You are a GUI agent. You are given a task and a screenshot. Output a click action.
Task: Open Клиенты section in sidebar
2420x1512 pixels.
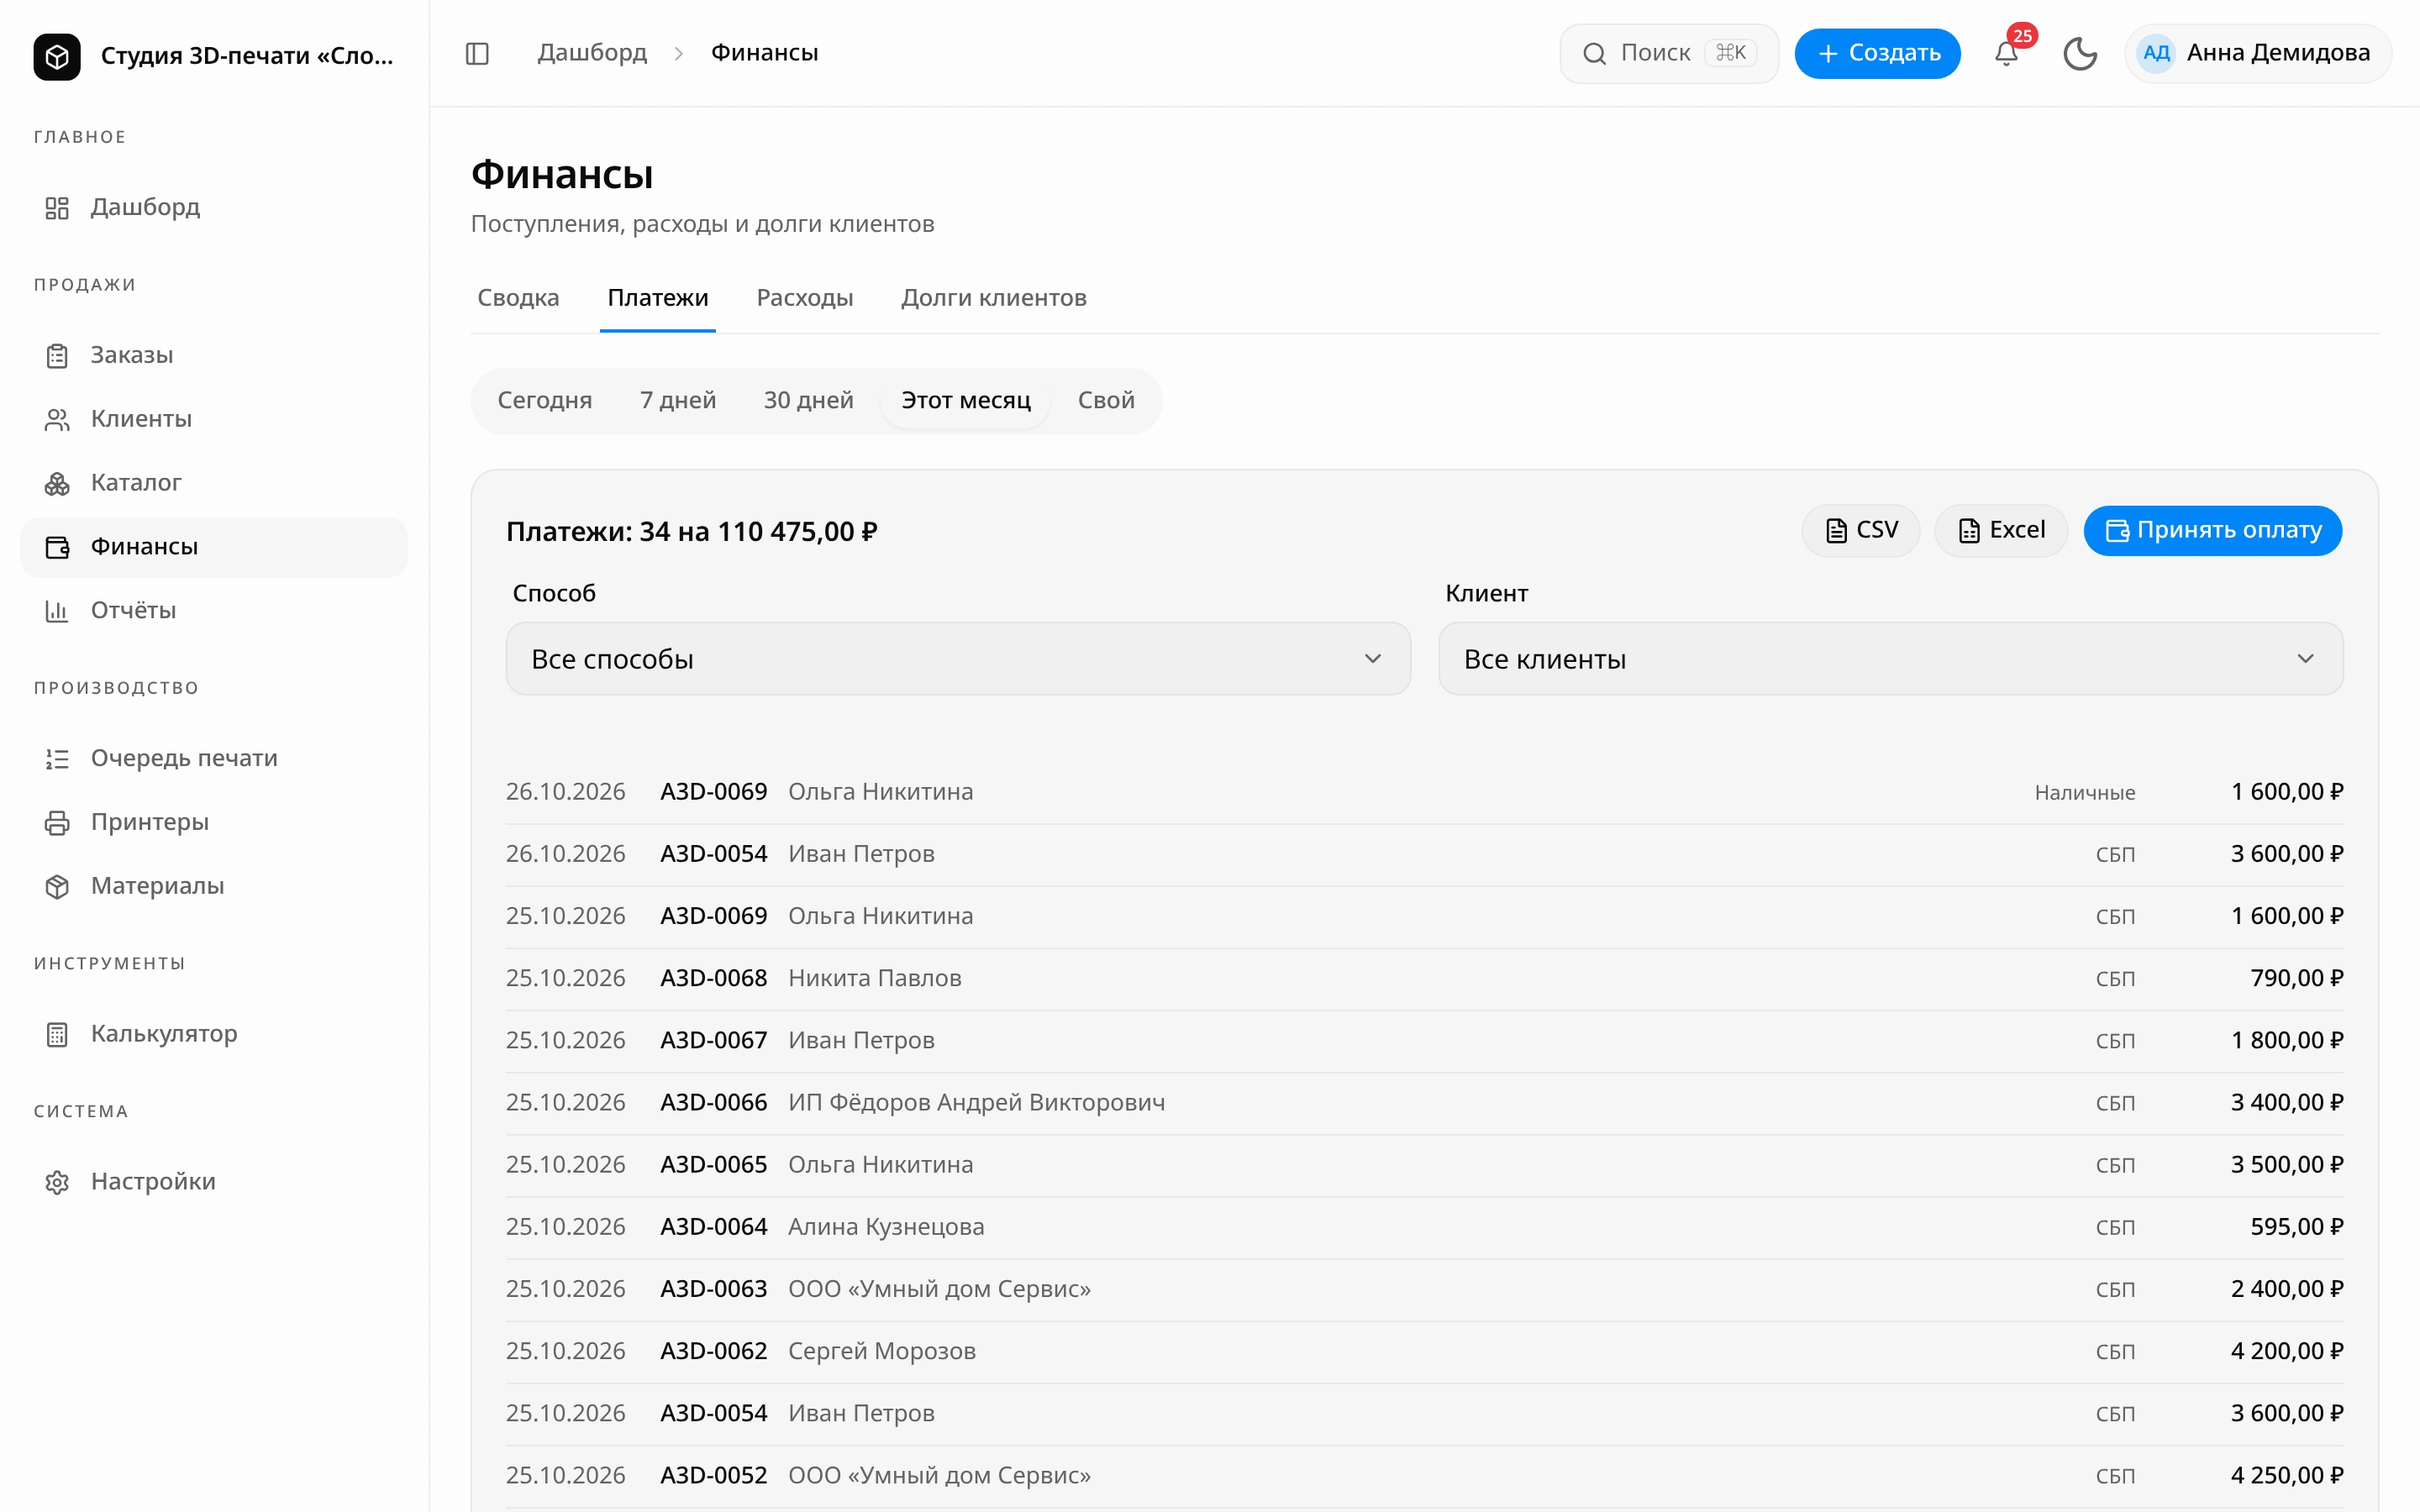pyautogui.click(x=214, y=419)
